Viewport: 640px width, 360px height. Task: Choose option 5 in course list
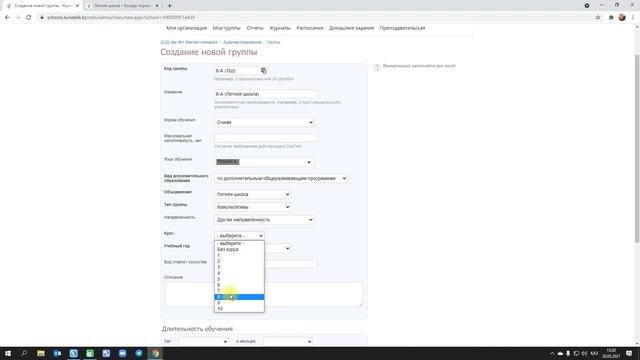tap(239, 279)
